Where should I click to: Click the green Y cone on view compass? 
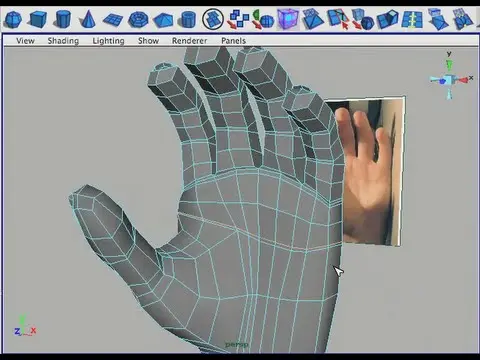[449, 64]
